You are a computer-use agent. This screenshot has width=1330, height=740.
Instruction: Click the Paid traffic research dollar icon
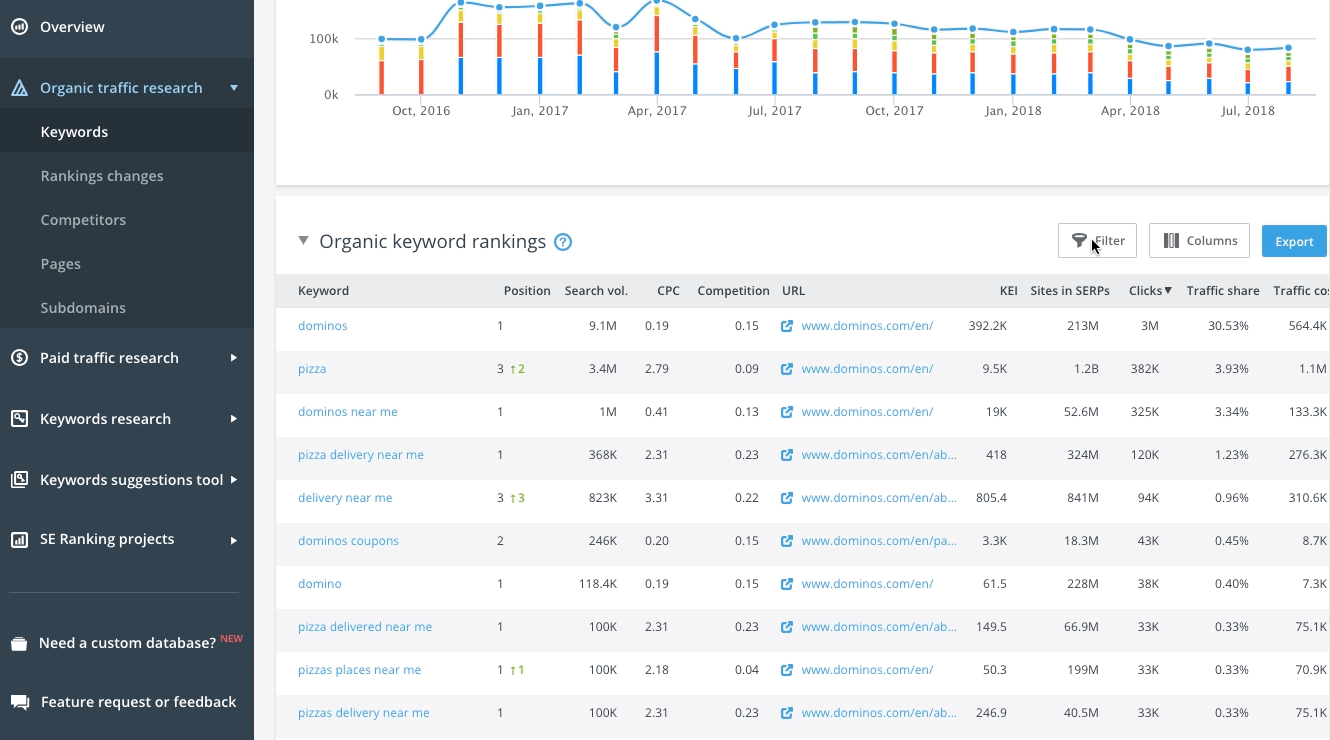pos(19,358)
